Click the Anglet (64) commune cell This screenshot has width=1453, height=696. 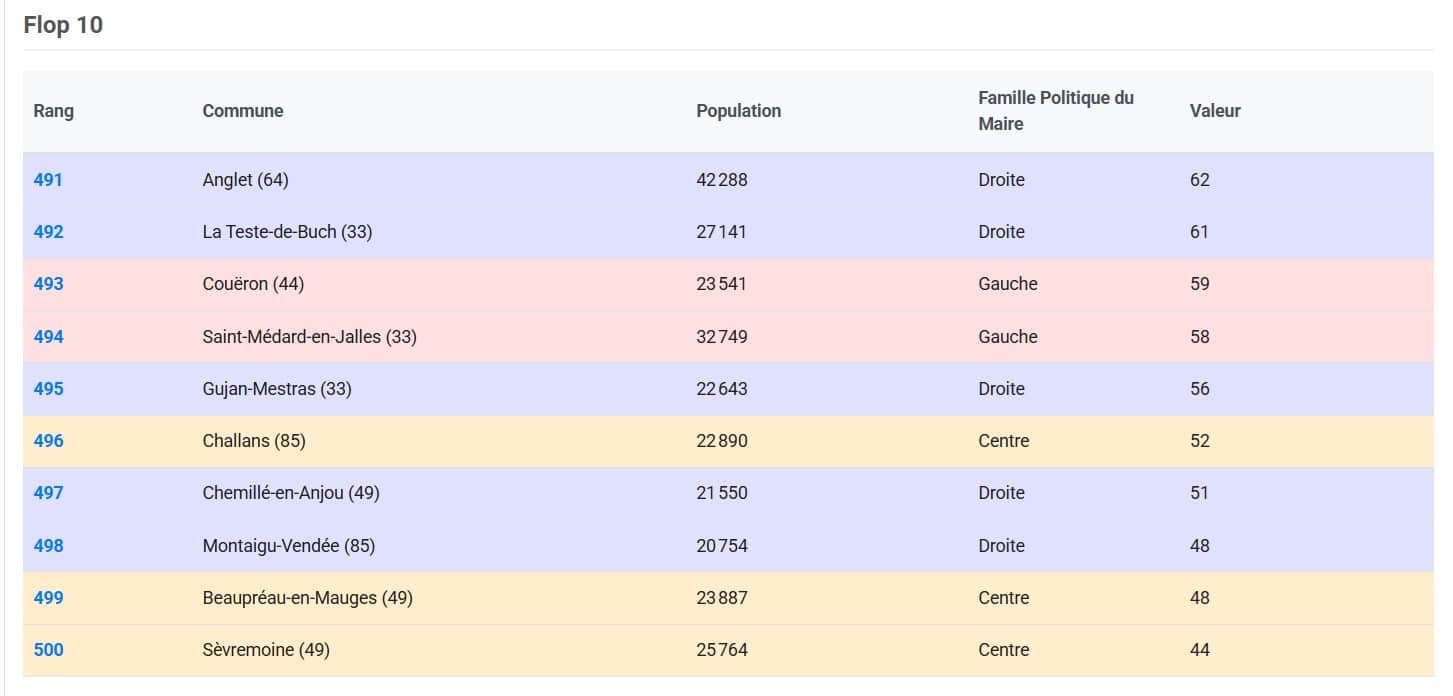pyautogui.click(x=245, y=180)
